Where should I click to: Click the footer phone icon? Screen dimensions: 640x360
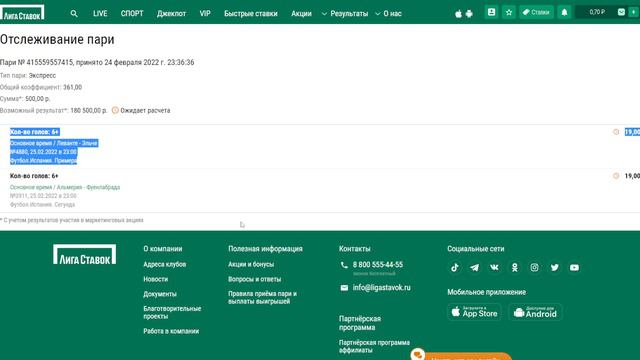pos(344,265)
